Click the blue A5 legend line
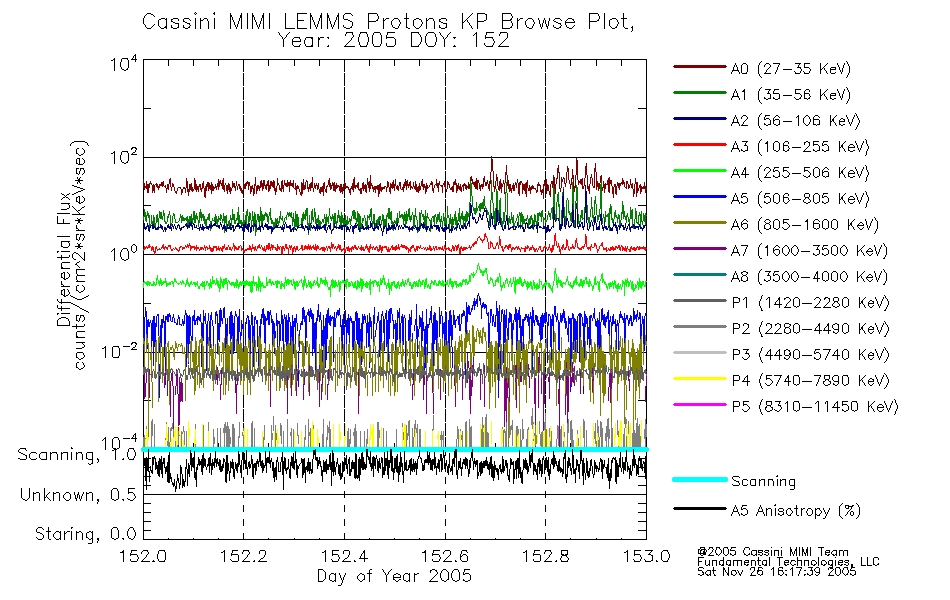 tap(700, 197)
